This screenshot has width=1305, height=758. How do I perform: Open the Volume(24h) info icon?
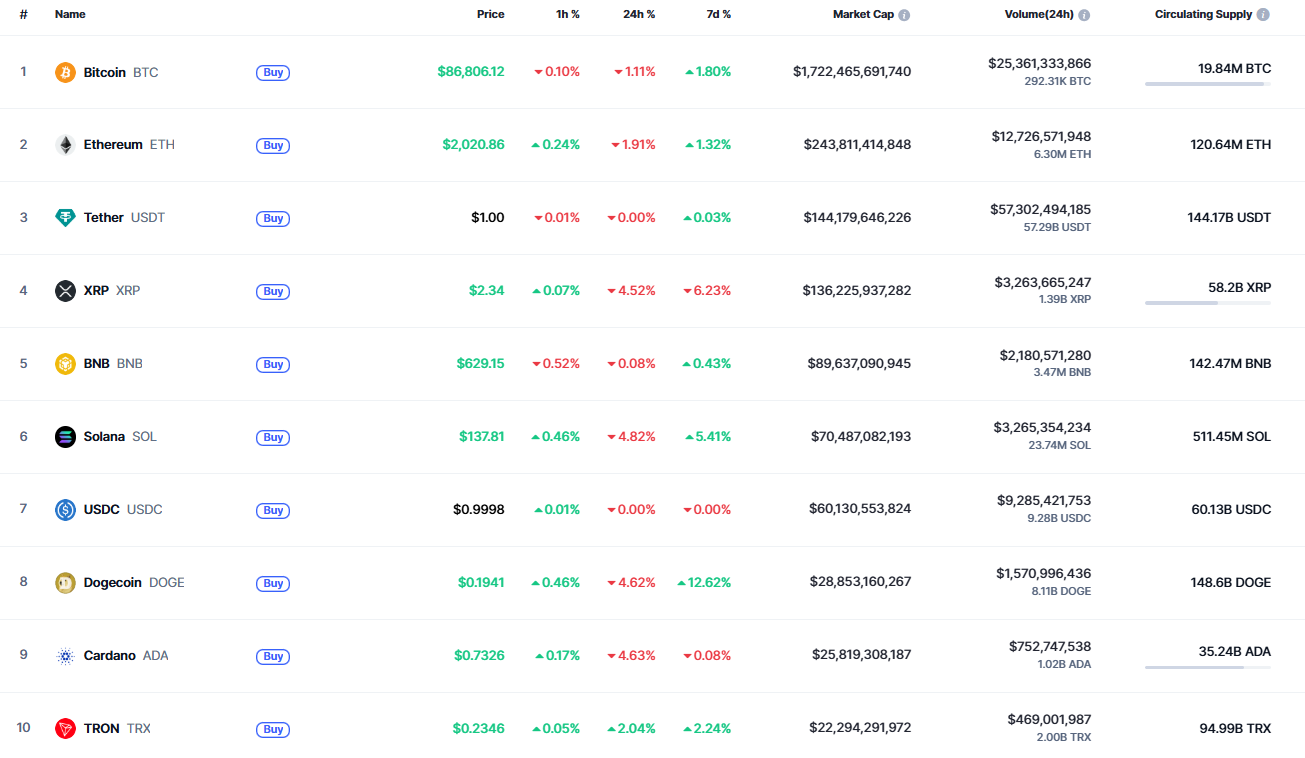[1084, 15]
